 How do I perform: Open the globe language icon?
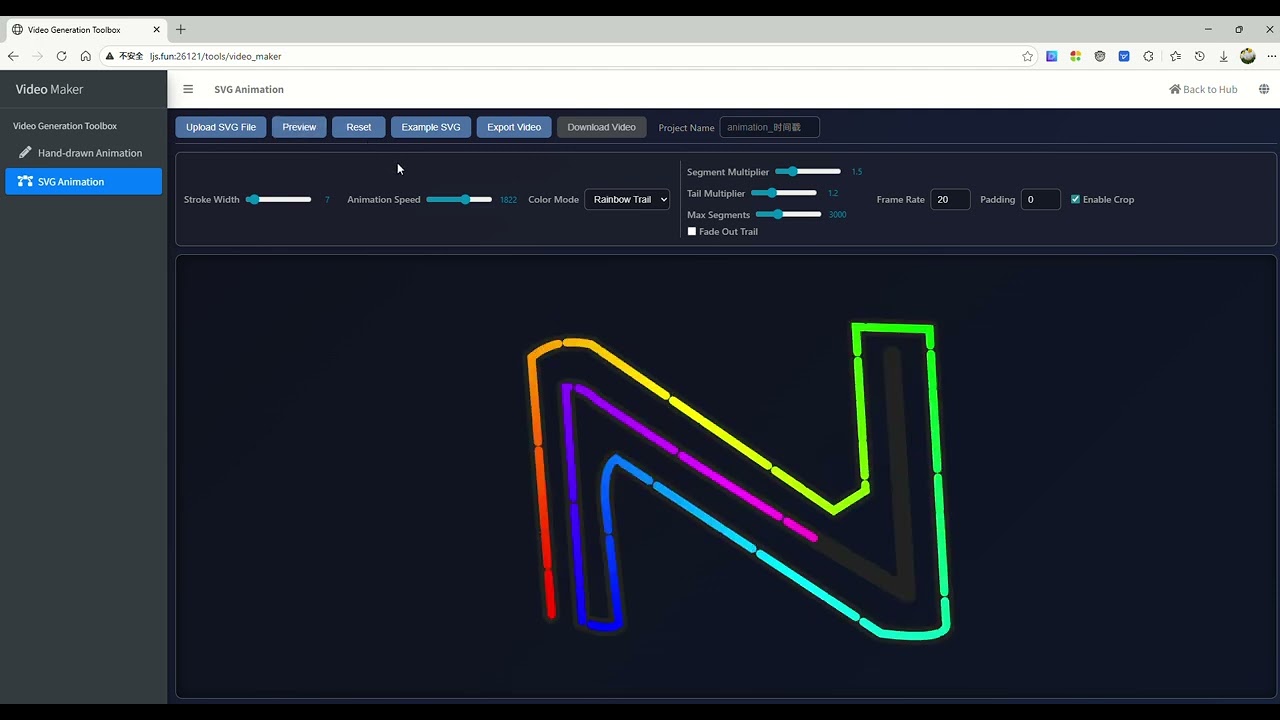1264,89
